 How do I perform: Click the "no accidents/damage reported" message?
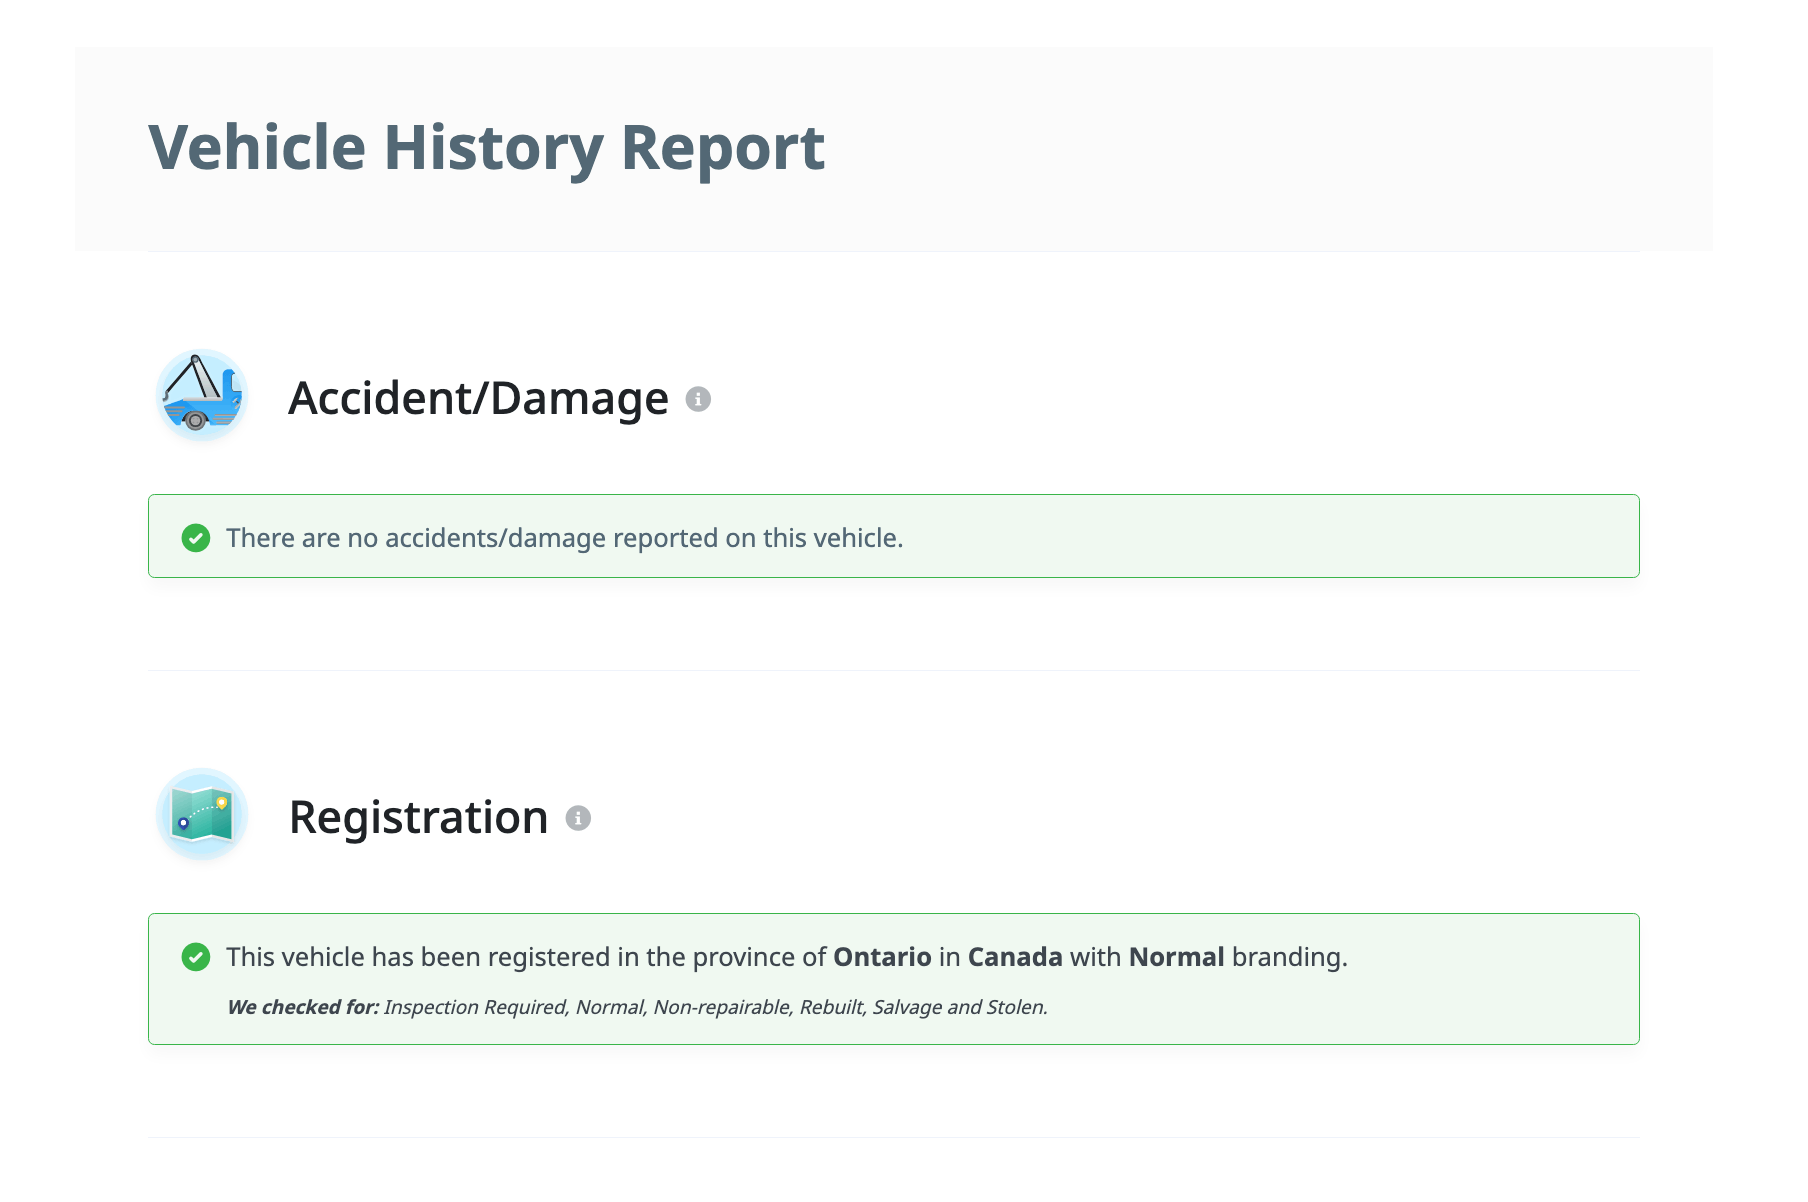564,538
